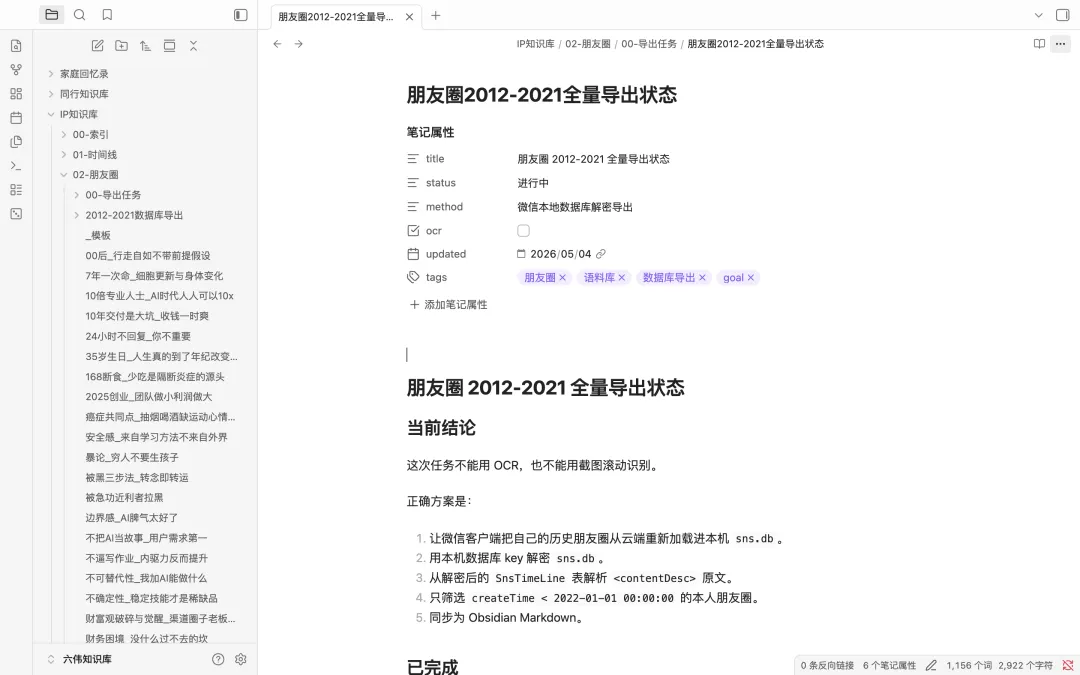Navigate back arrow

(x=277, y=43)
